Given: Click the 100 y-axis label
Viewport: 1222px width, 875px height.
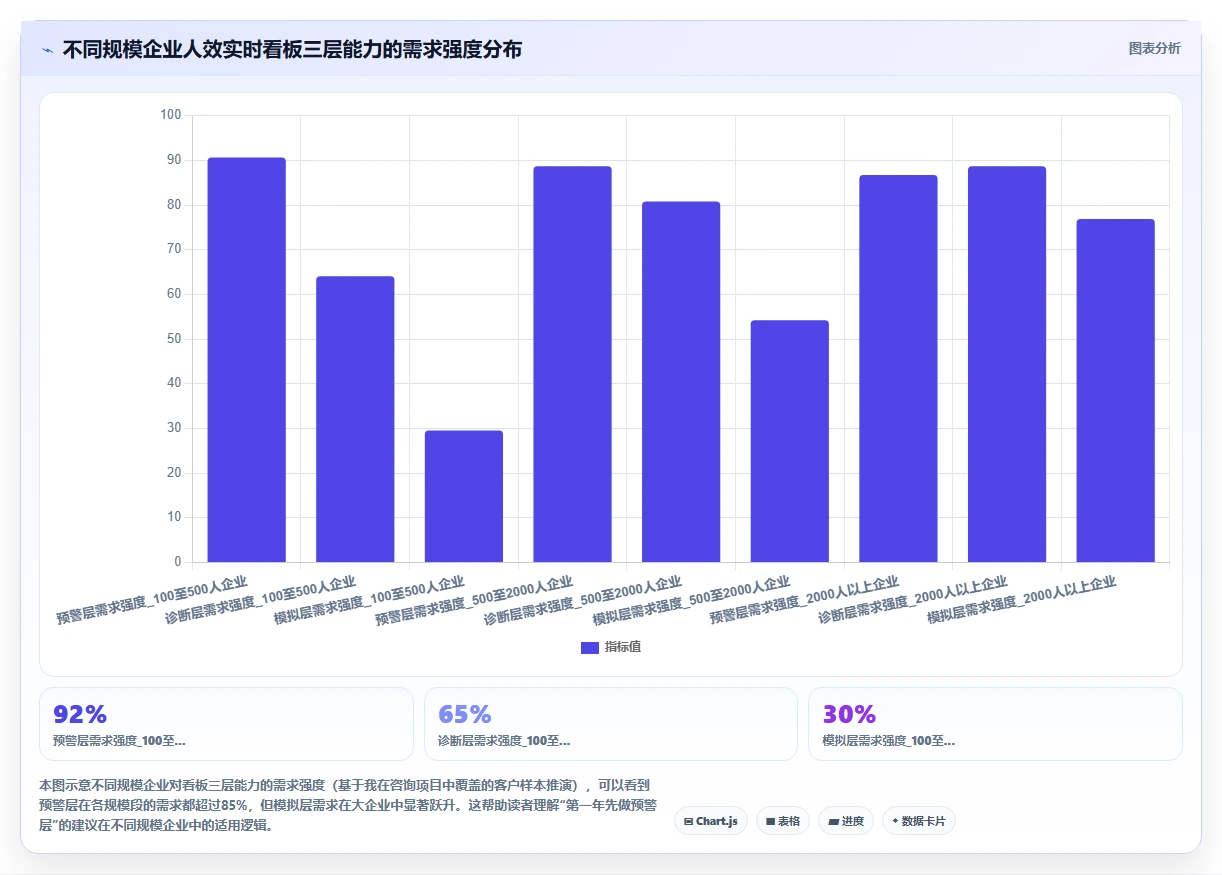Looking at the screenshot, I should click(170, 115).
